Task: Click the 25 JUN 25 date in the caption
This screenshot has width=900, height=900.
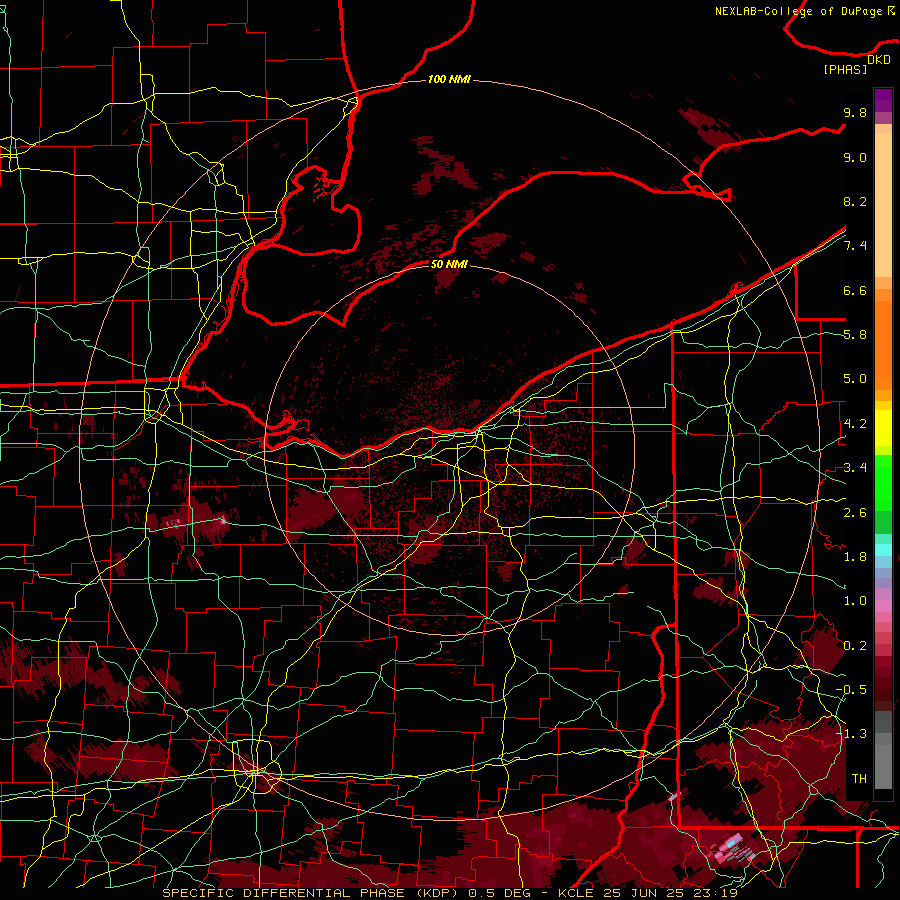Action: 645,893
